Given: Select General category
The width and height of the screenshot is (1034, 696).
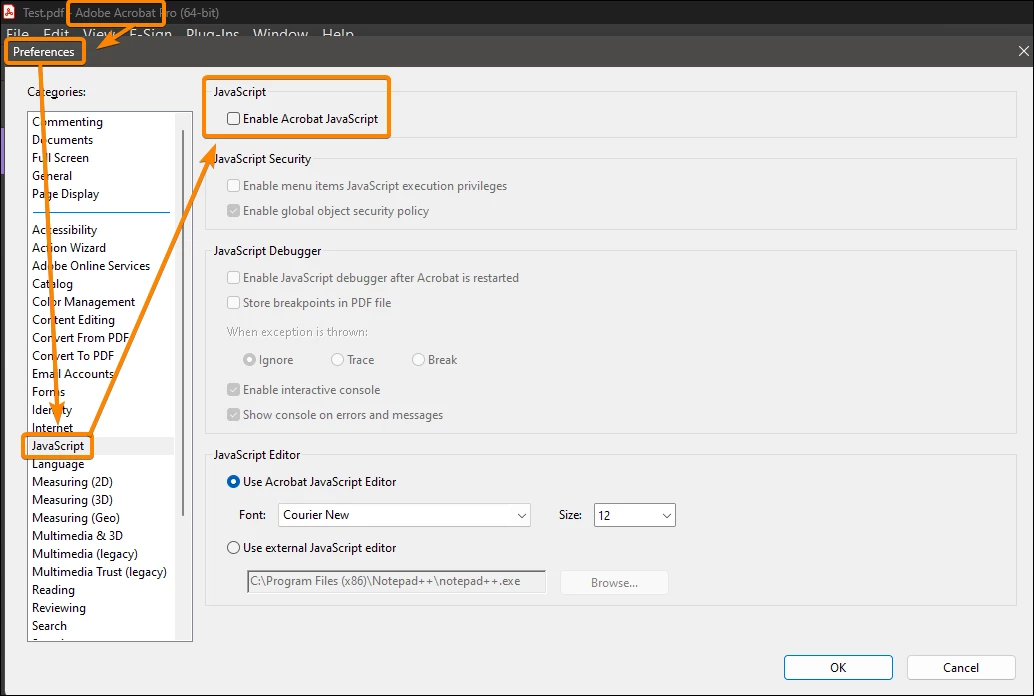Looking at the screenshot, I should (x=52, y=176).
